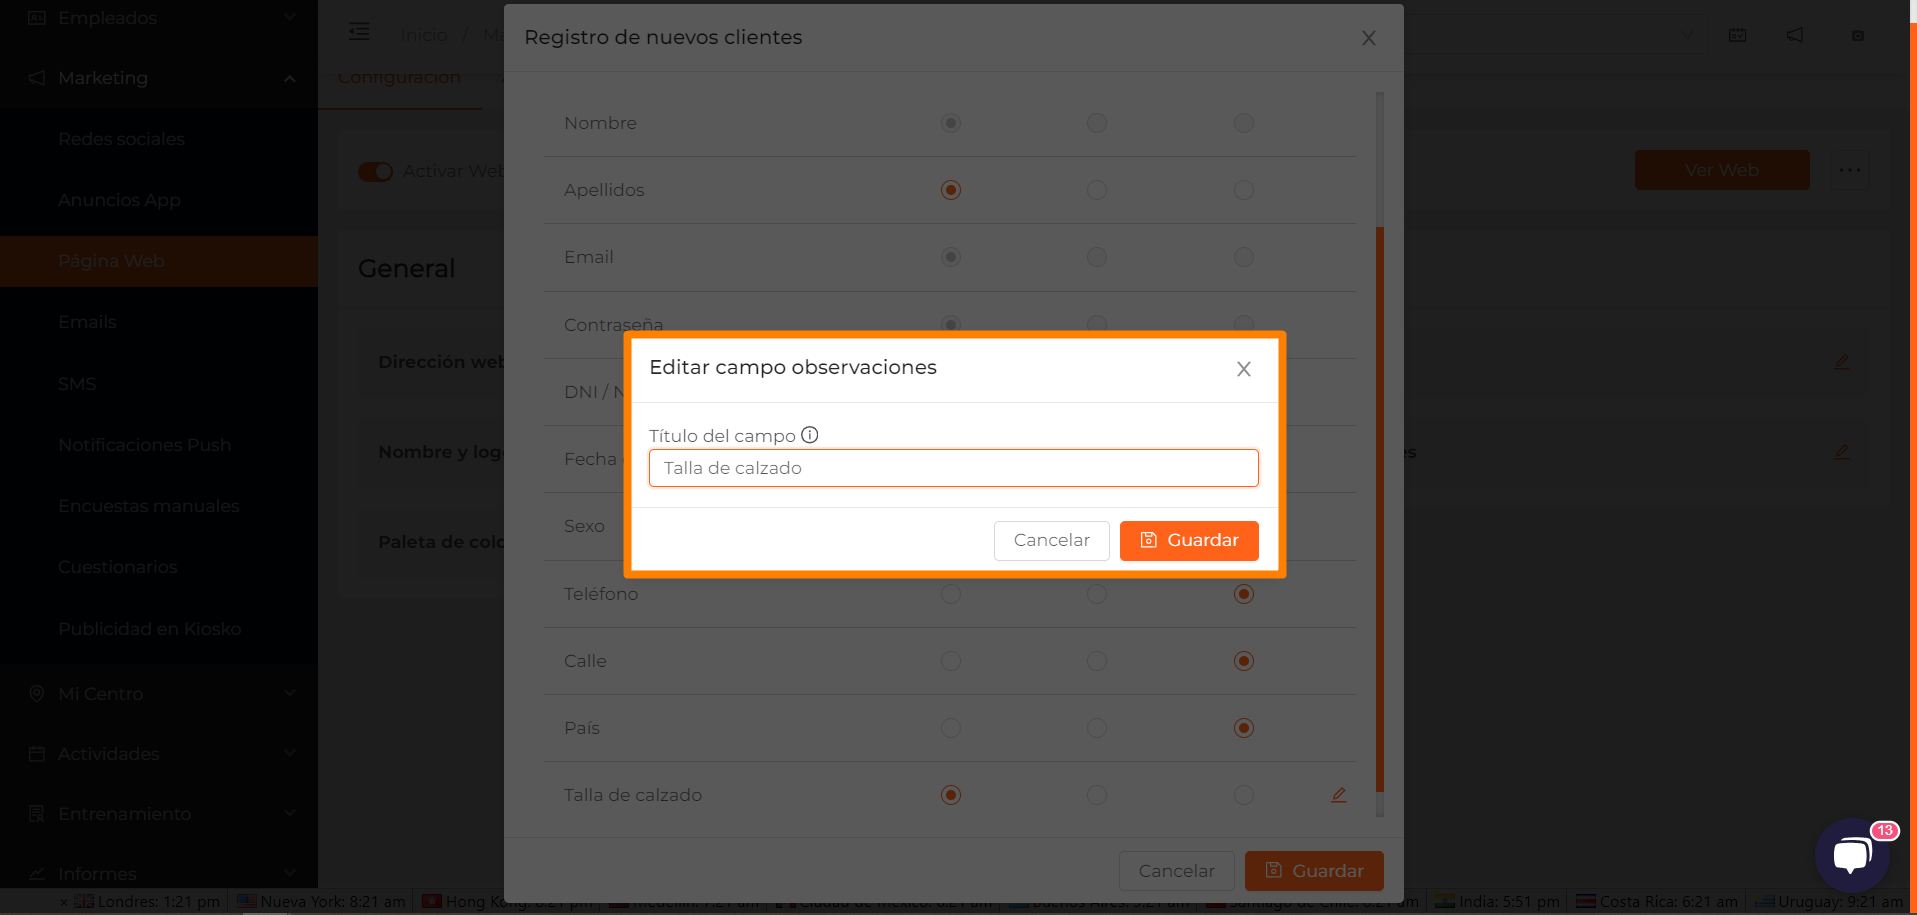Close the Registro de nuevos clientes dialog

[x=1369, y=38]
